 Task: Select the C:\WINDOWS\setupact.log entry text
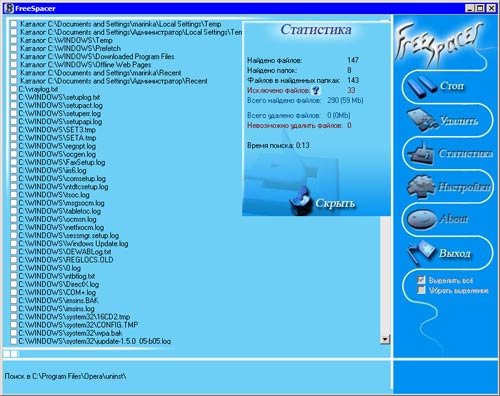click(x=60, y=105)
